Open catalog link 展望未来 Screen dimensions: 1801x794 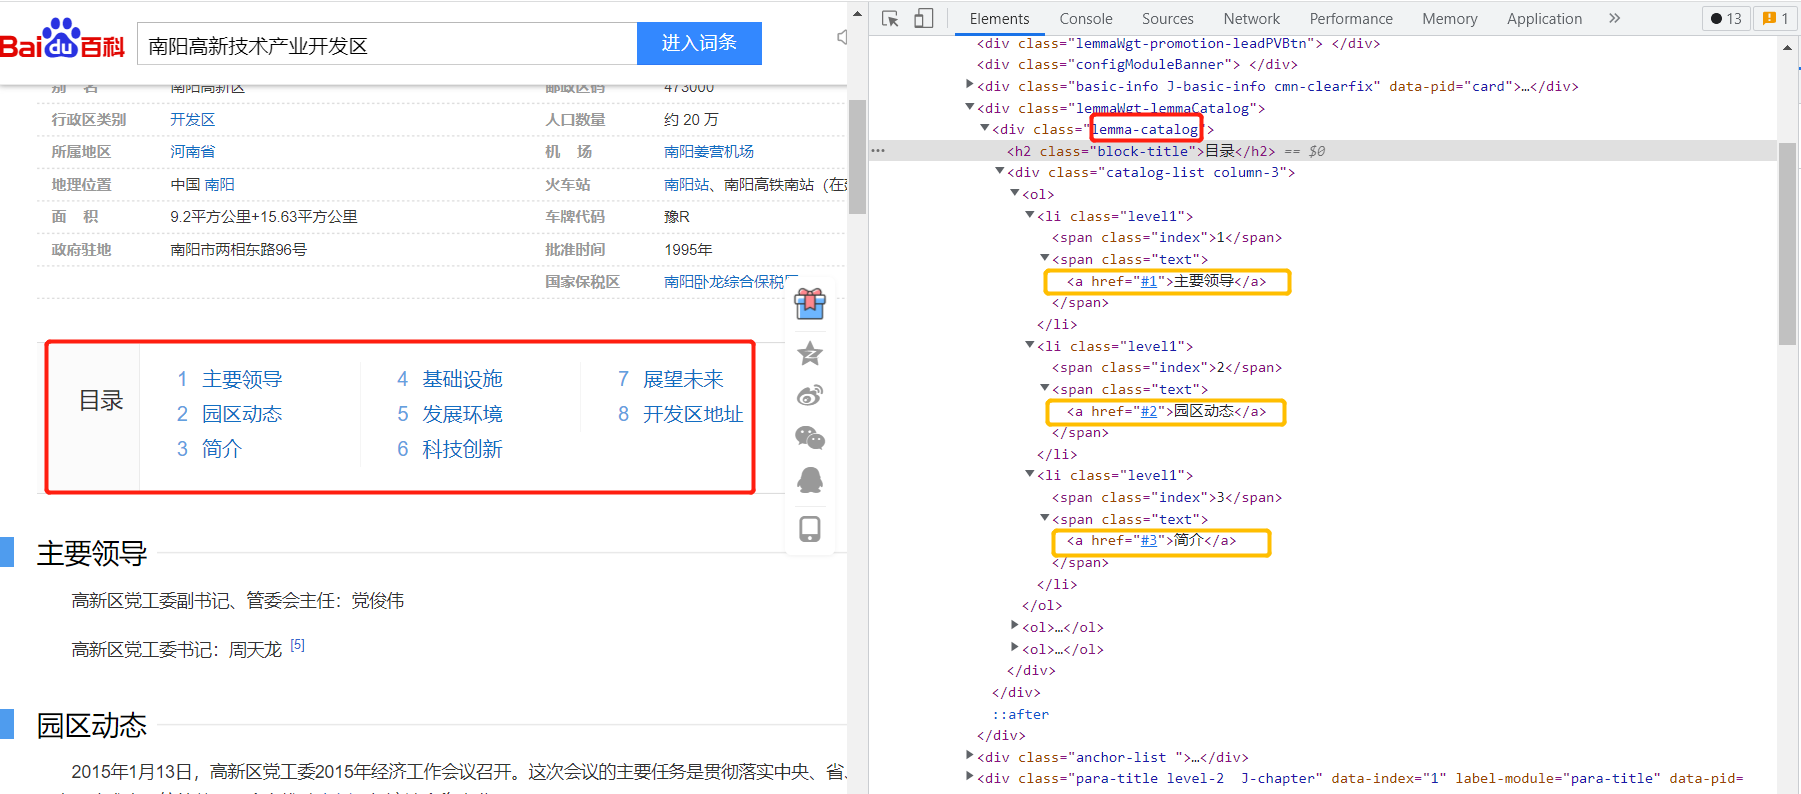[x=683, y=379]
